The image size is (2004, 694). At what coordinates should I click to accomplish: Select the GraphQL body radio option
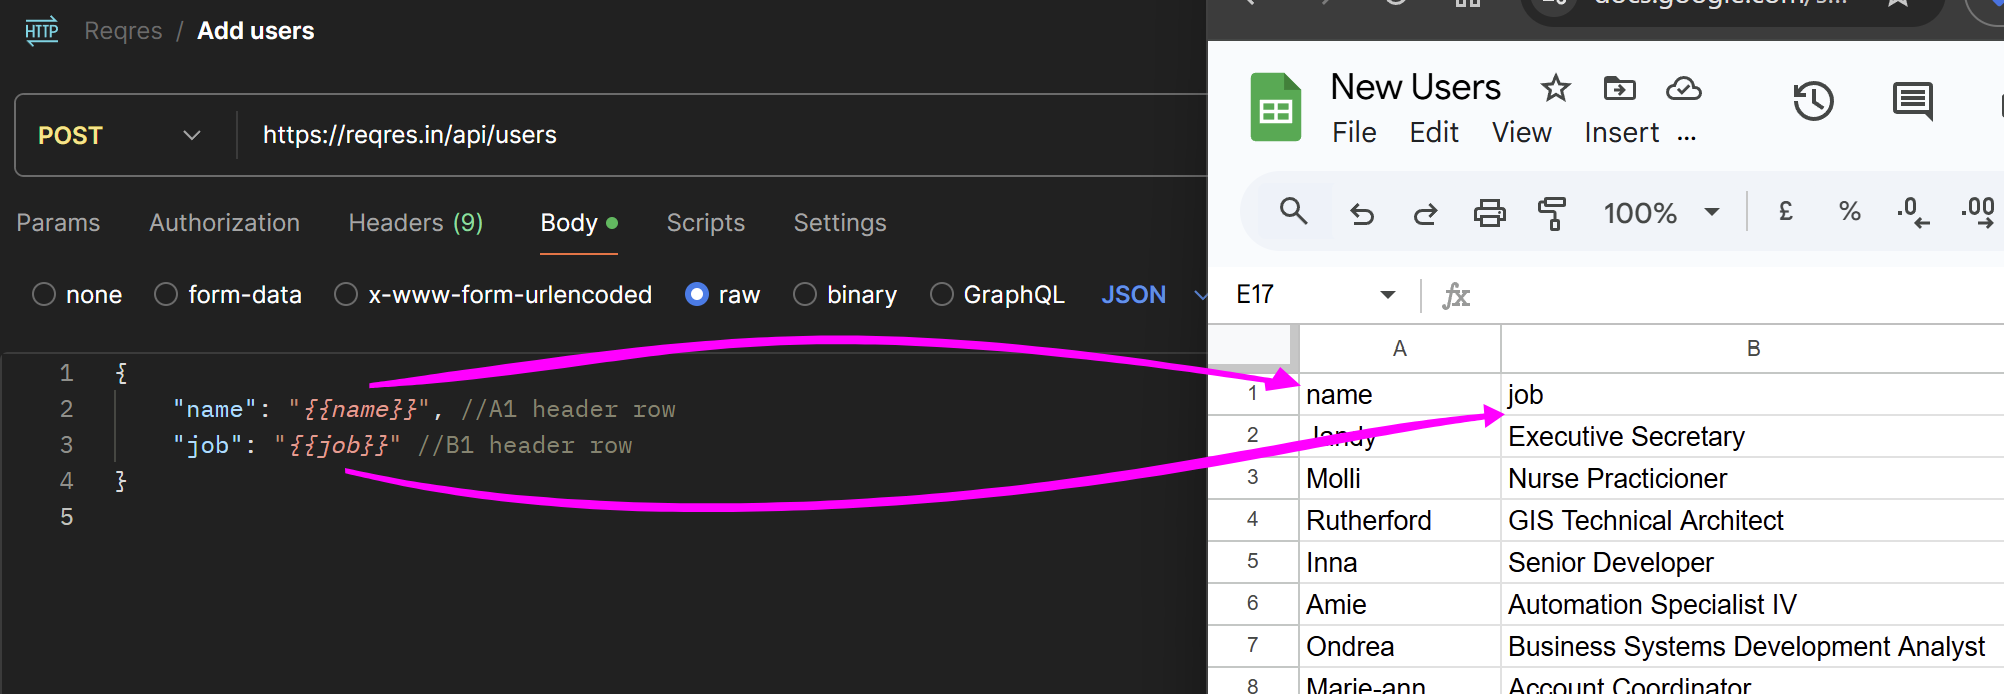pyautogui.click(x=942, y=295)
